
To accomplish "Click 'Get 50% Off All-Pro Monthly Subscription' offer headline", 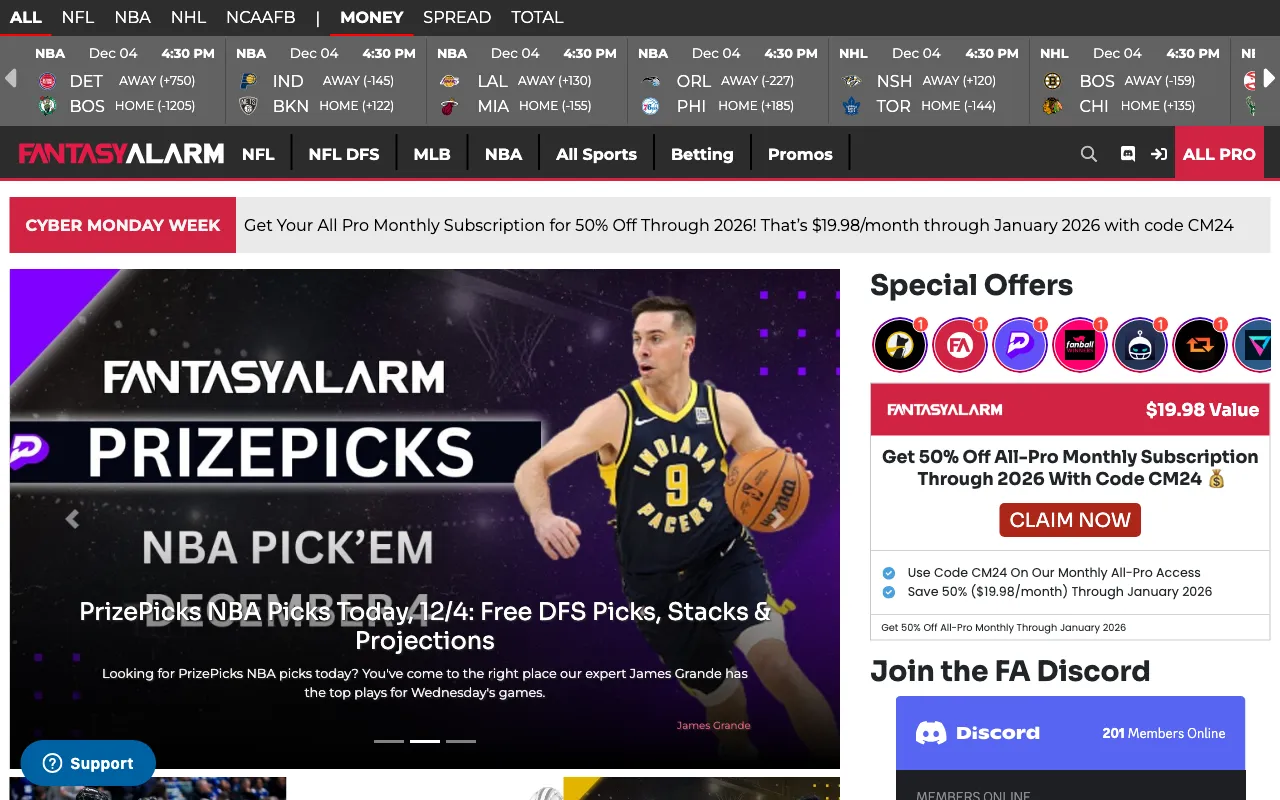I will [1070, 468].
